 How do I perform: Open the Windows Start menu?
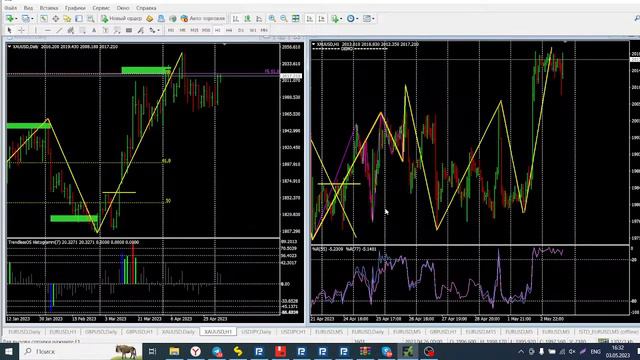(x=9, y=351)
